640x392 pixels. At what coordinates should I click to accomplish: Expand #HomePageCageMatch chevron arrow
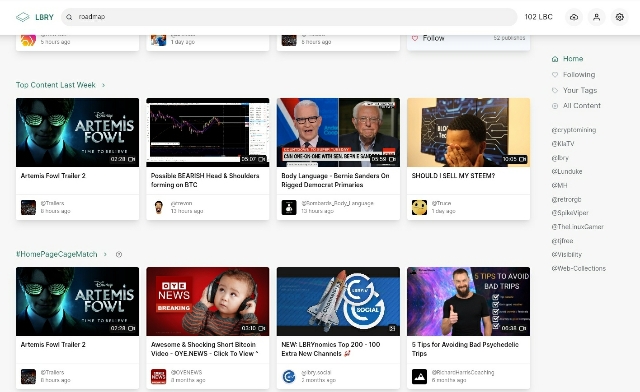tap(105, 254)
